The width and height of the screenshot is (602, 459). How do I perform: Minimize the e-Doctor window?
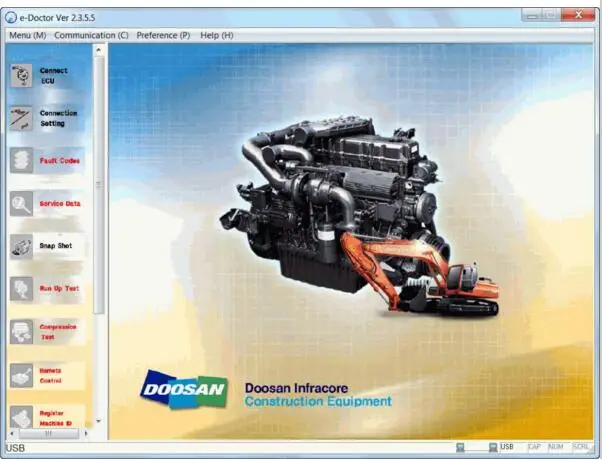pos(532,15)
